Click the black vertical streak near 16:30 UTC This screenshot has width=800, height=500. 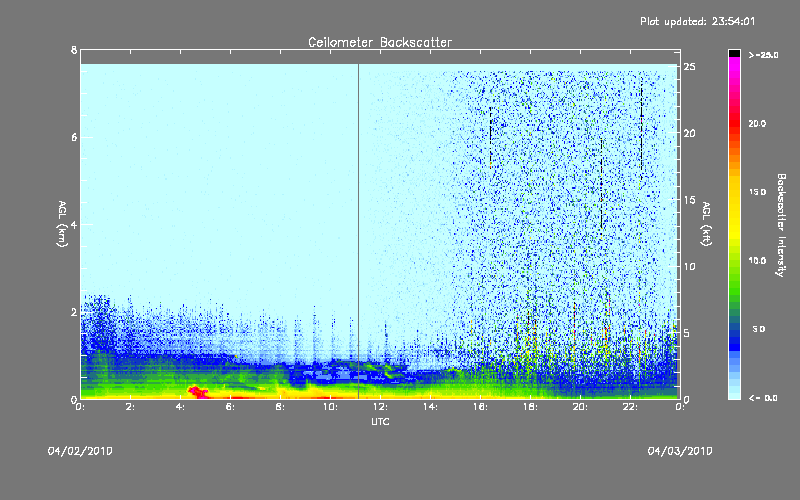point(490,137)
